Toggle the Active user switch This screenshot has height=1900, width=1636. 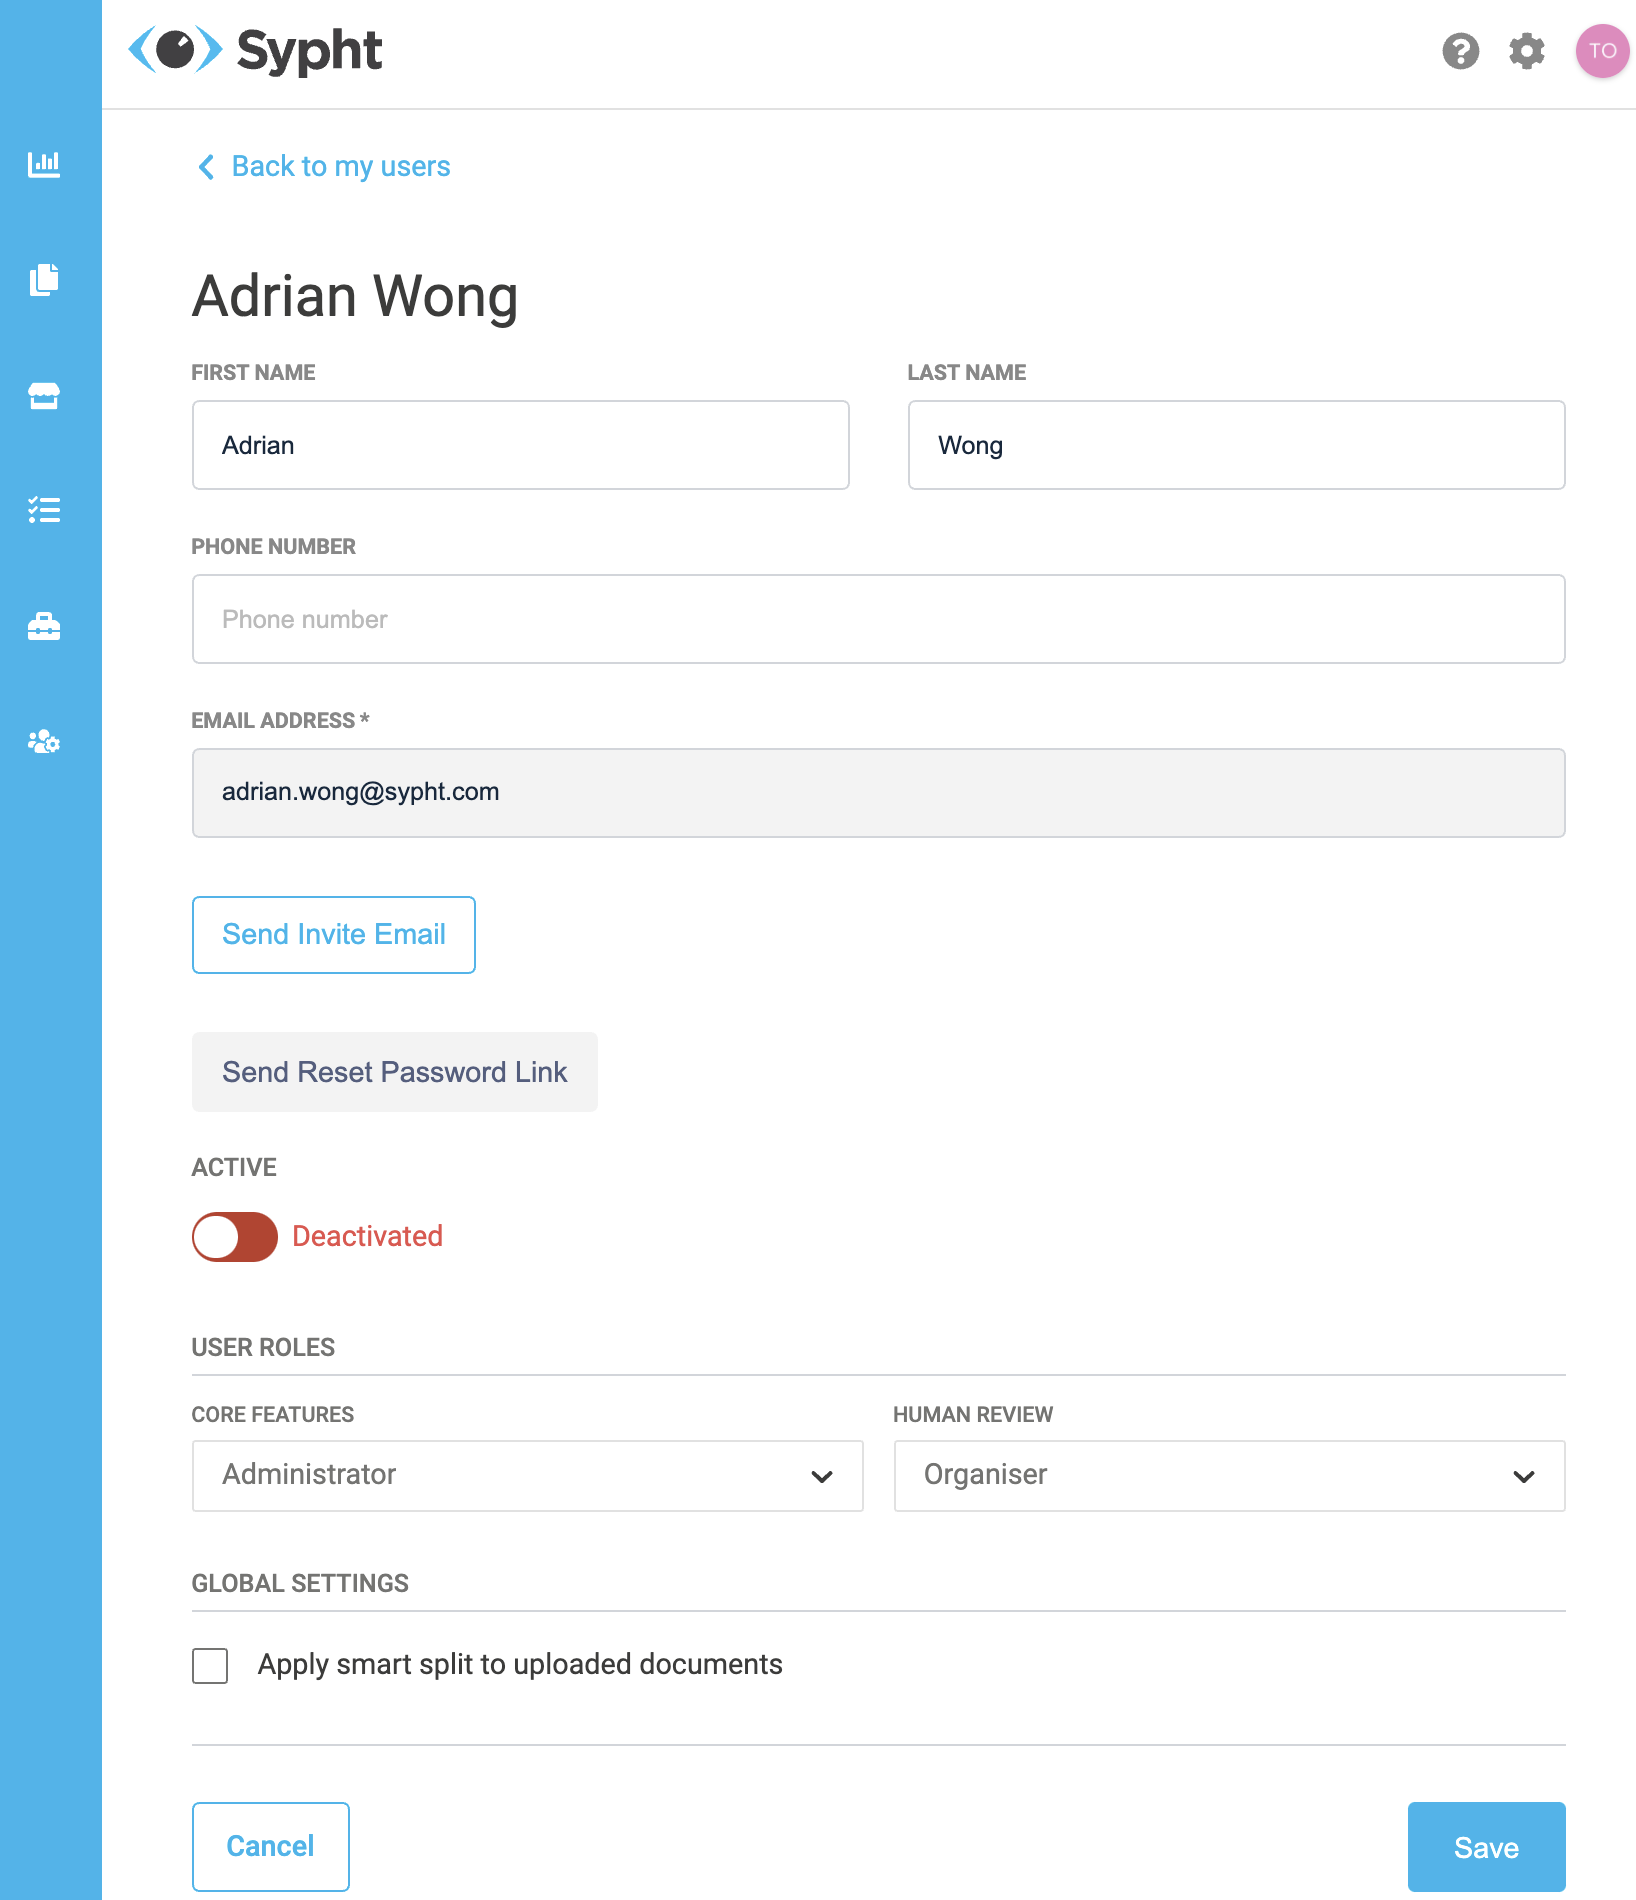pyautogui.click(x=235, y=1237)
